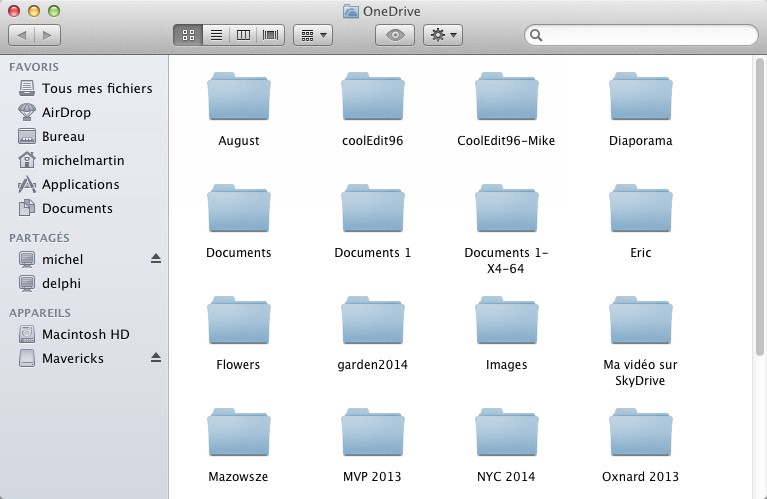This screenshot has height=499, width=767.
Task: Switch to icon view
Action: coord(187,35)
